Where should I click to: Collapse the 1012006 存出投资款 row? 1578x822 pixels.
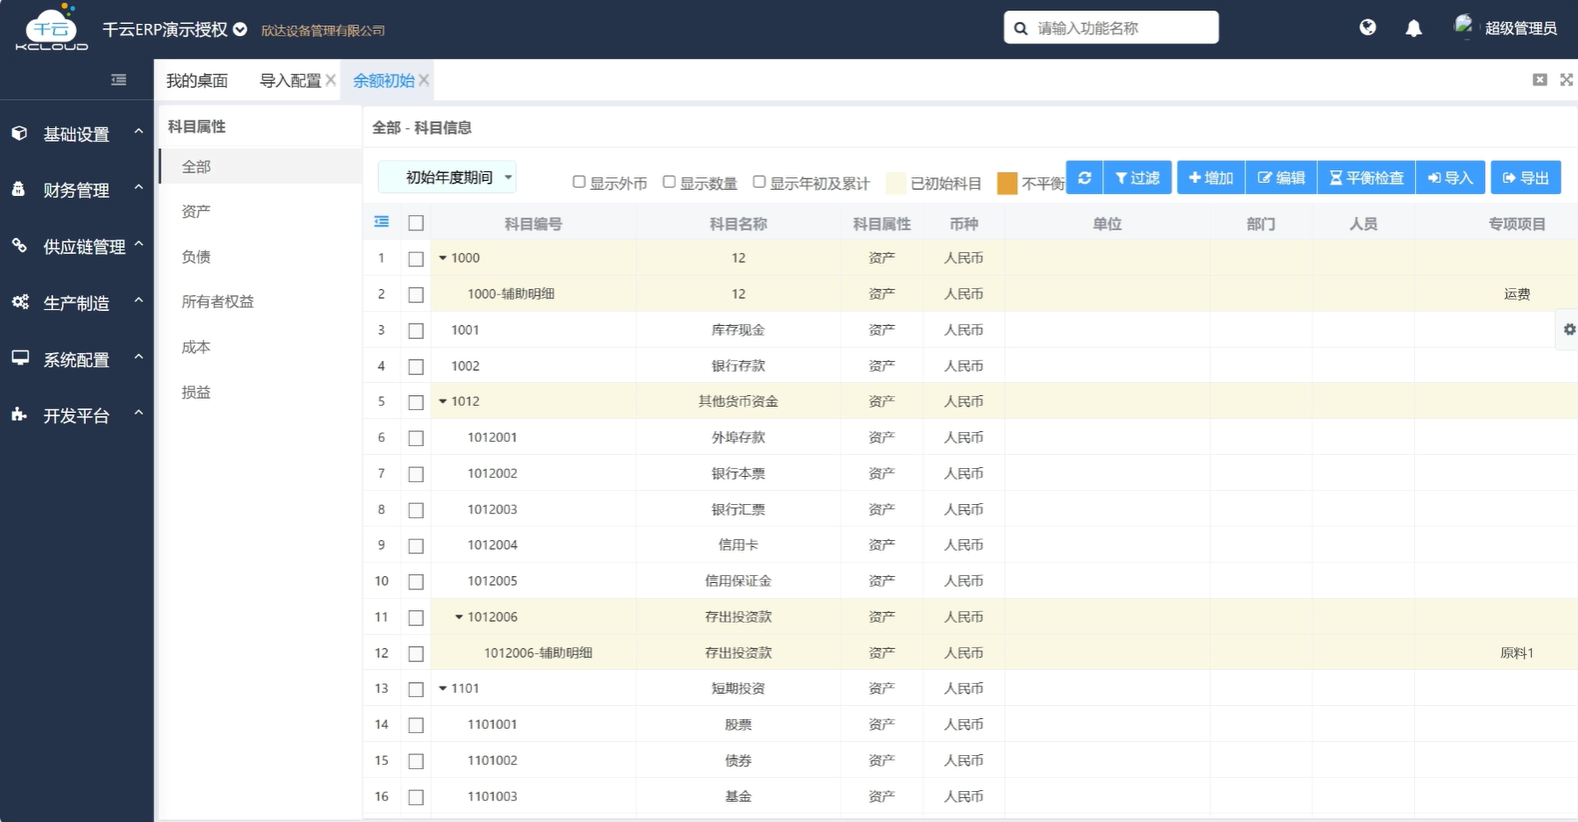click(x=459, y=617)
